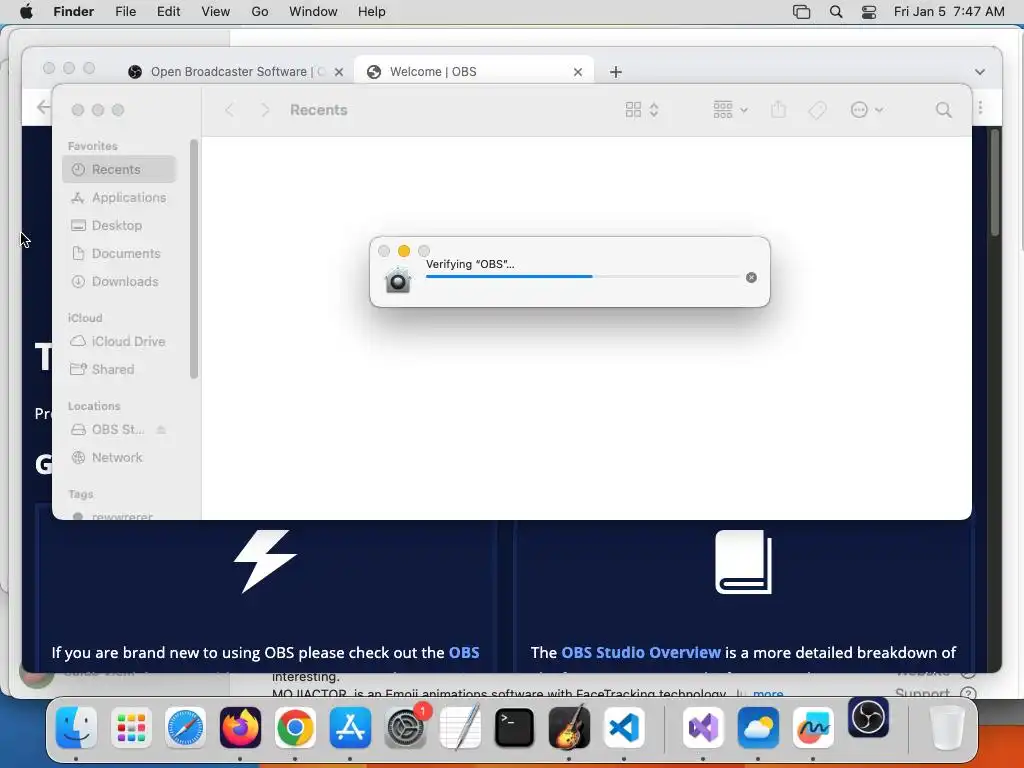Open the OBS Studio Overview link
The width and height of the screenshot is (1024, 768).
click(x=641, y=652)
